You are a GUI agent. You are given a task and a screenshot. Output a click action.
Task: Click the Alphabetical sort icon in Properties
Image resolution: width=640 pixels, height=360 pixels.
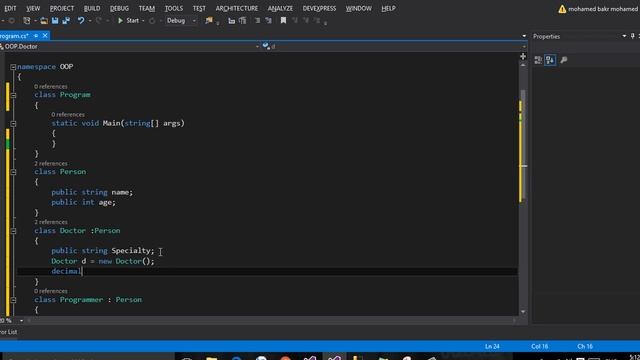click(550, 60)
